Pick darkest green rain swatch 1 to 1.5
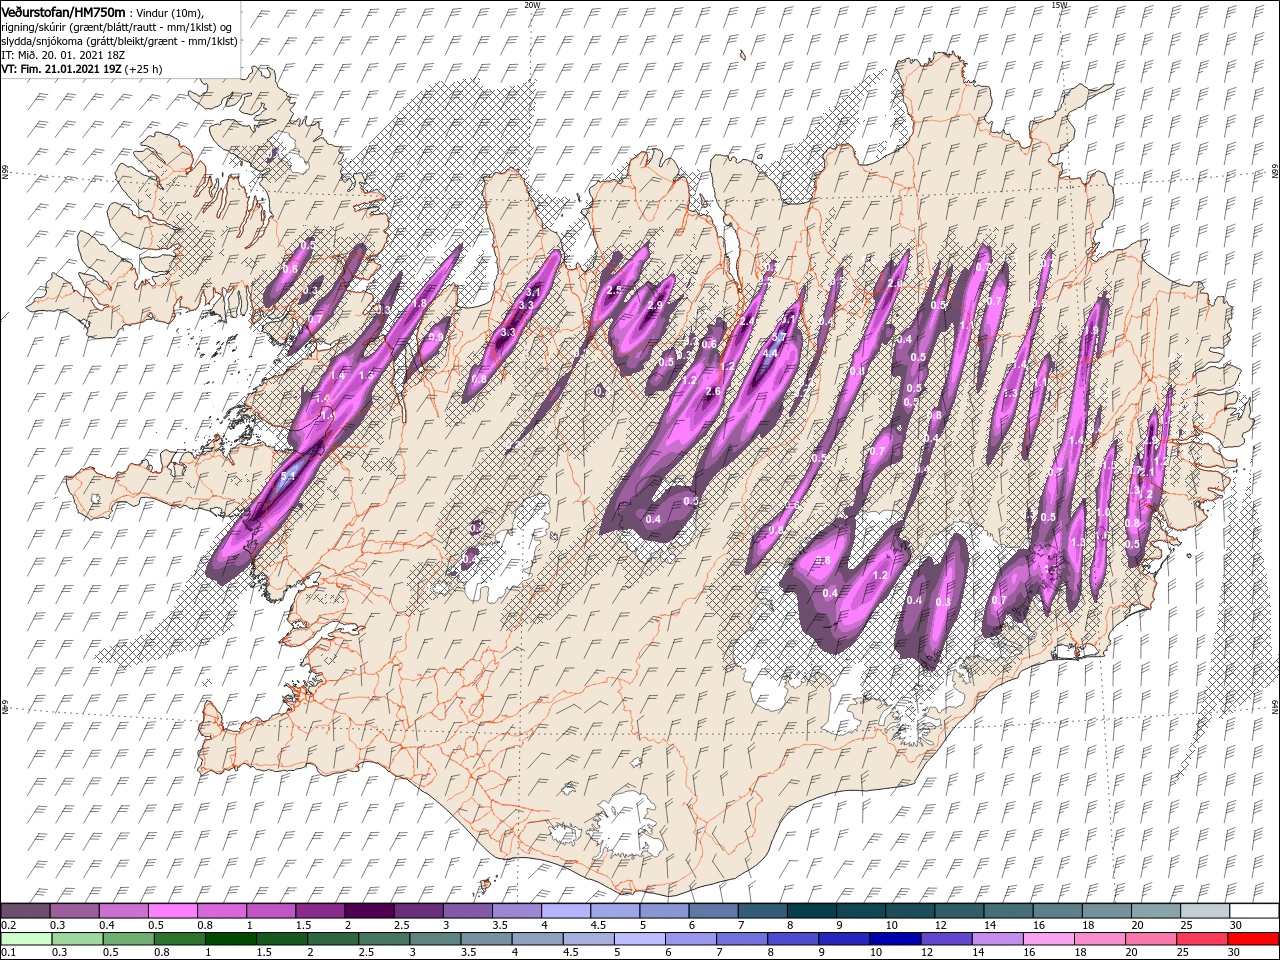 tap(231, 940)
